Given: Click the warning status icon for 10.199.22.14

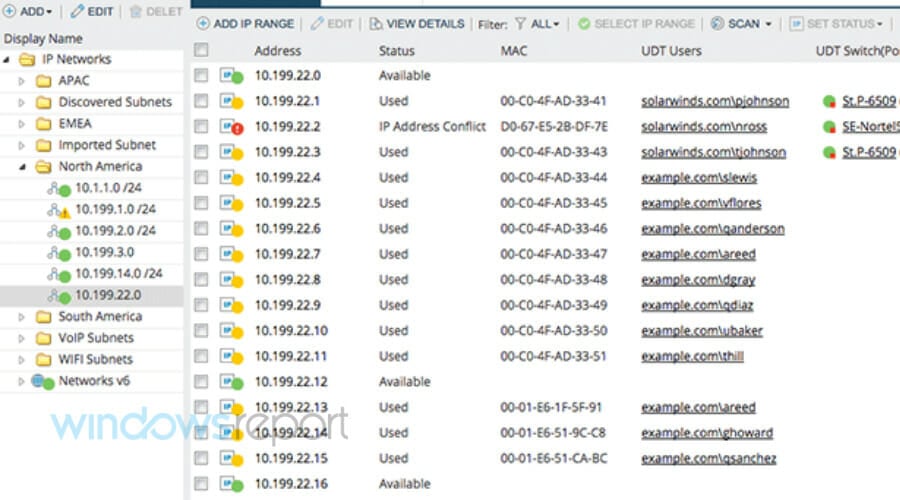Looking at the screenshot, I should [231, 433].
